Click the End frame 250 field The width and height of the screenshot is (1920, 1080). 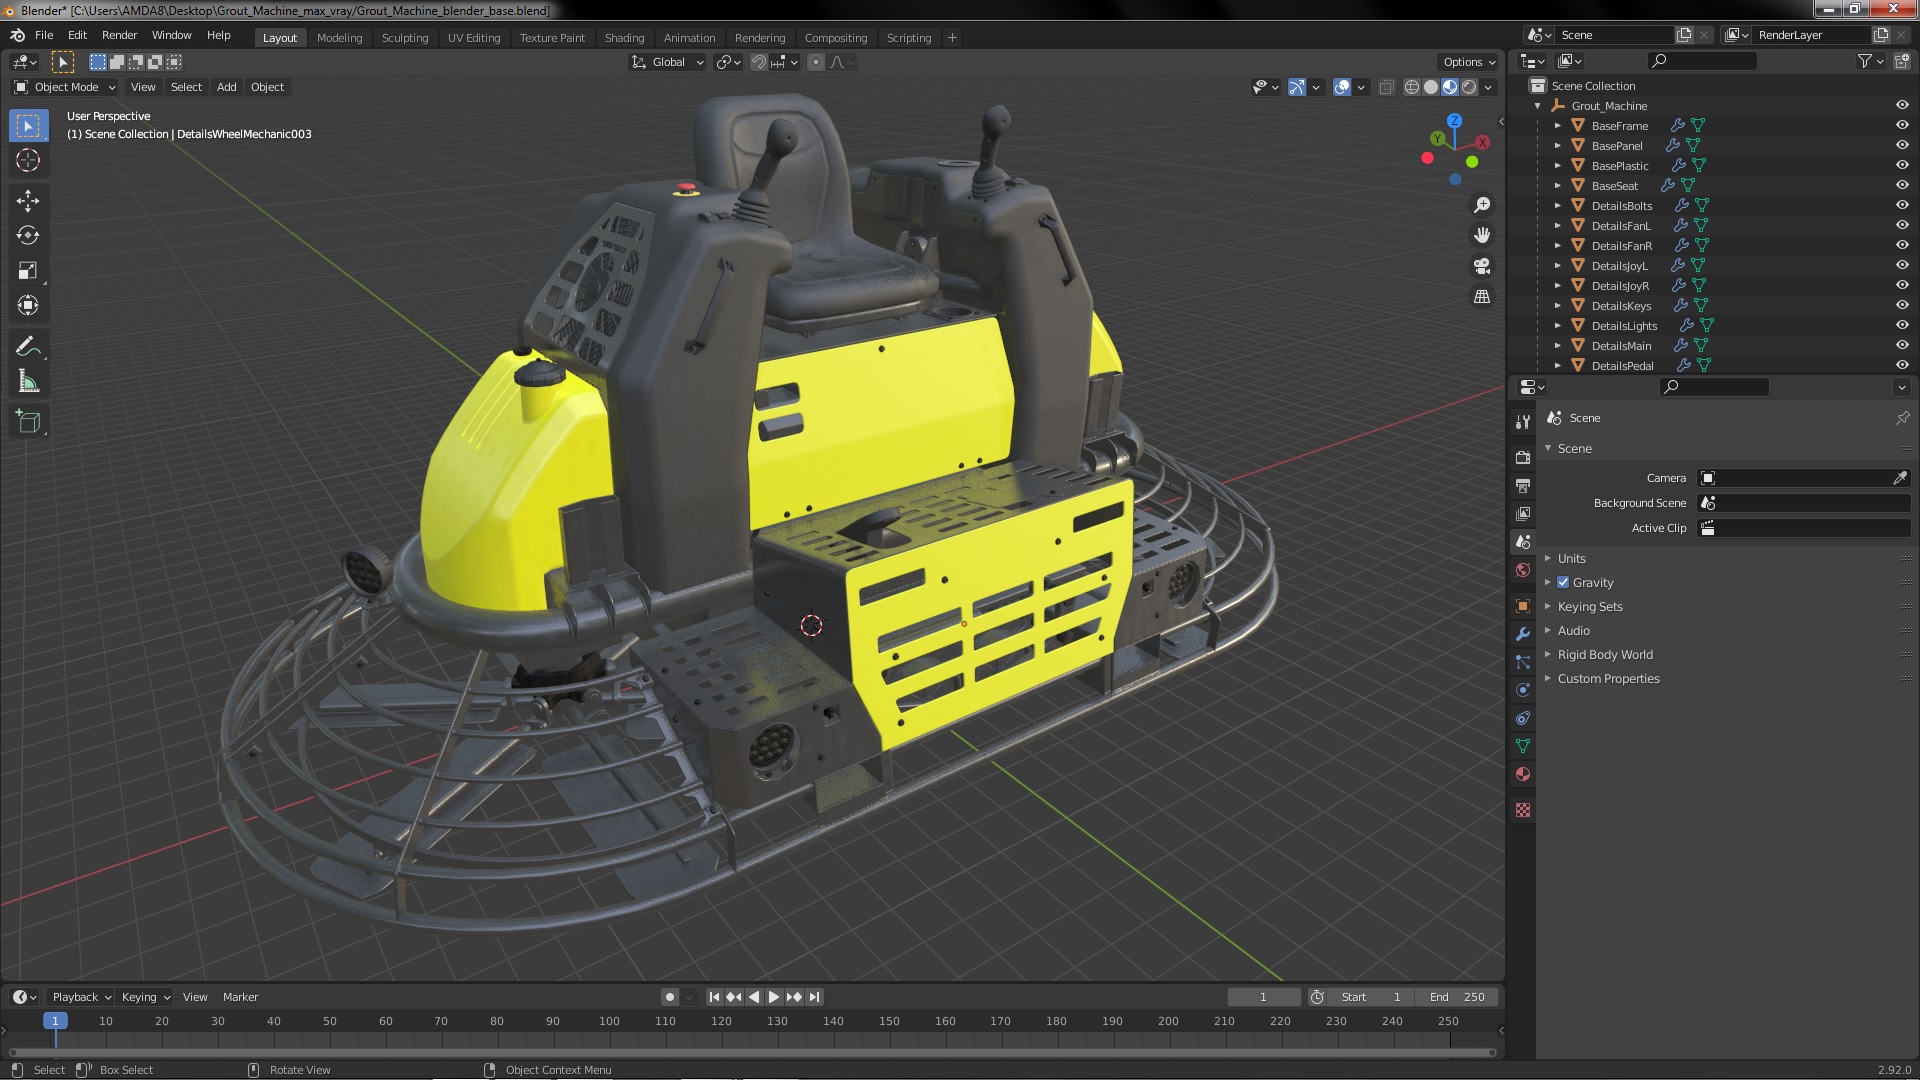pyautogui.click(x=1457, y=997)
